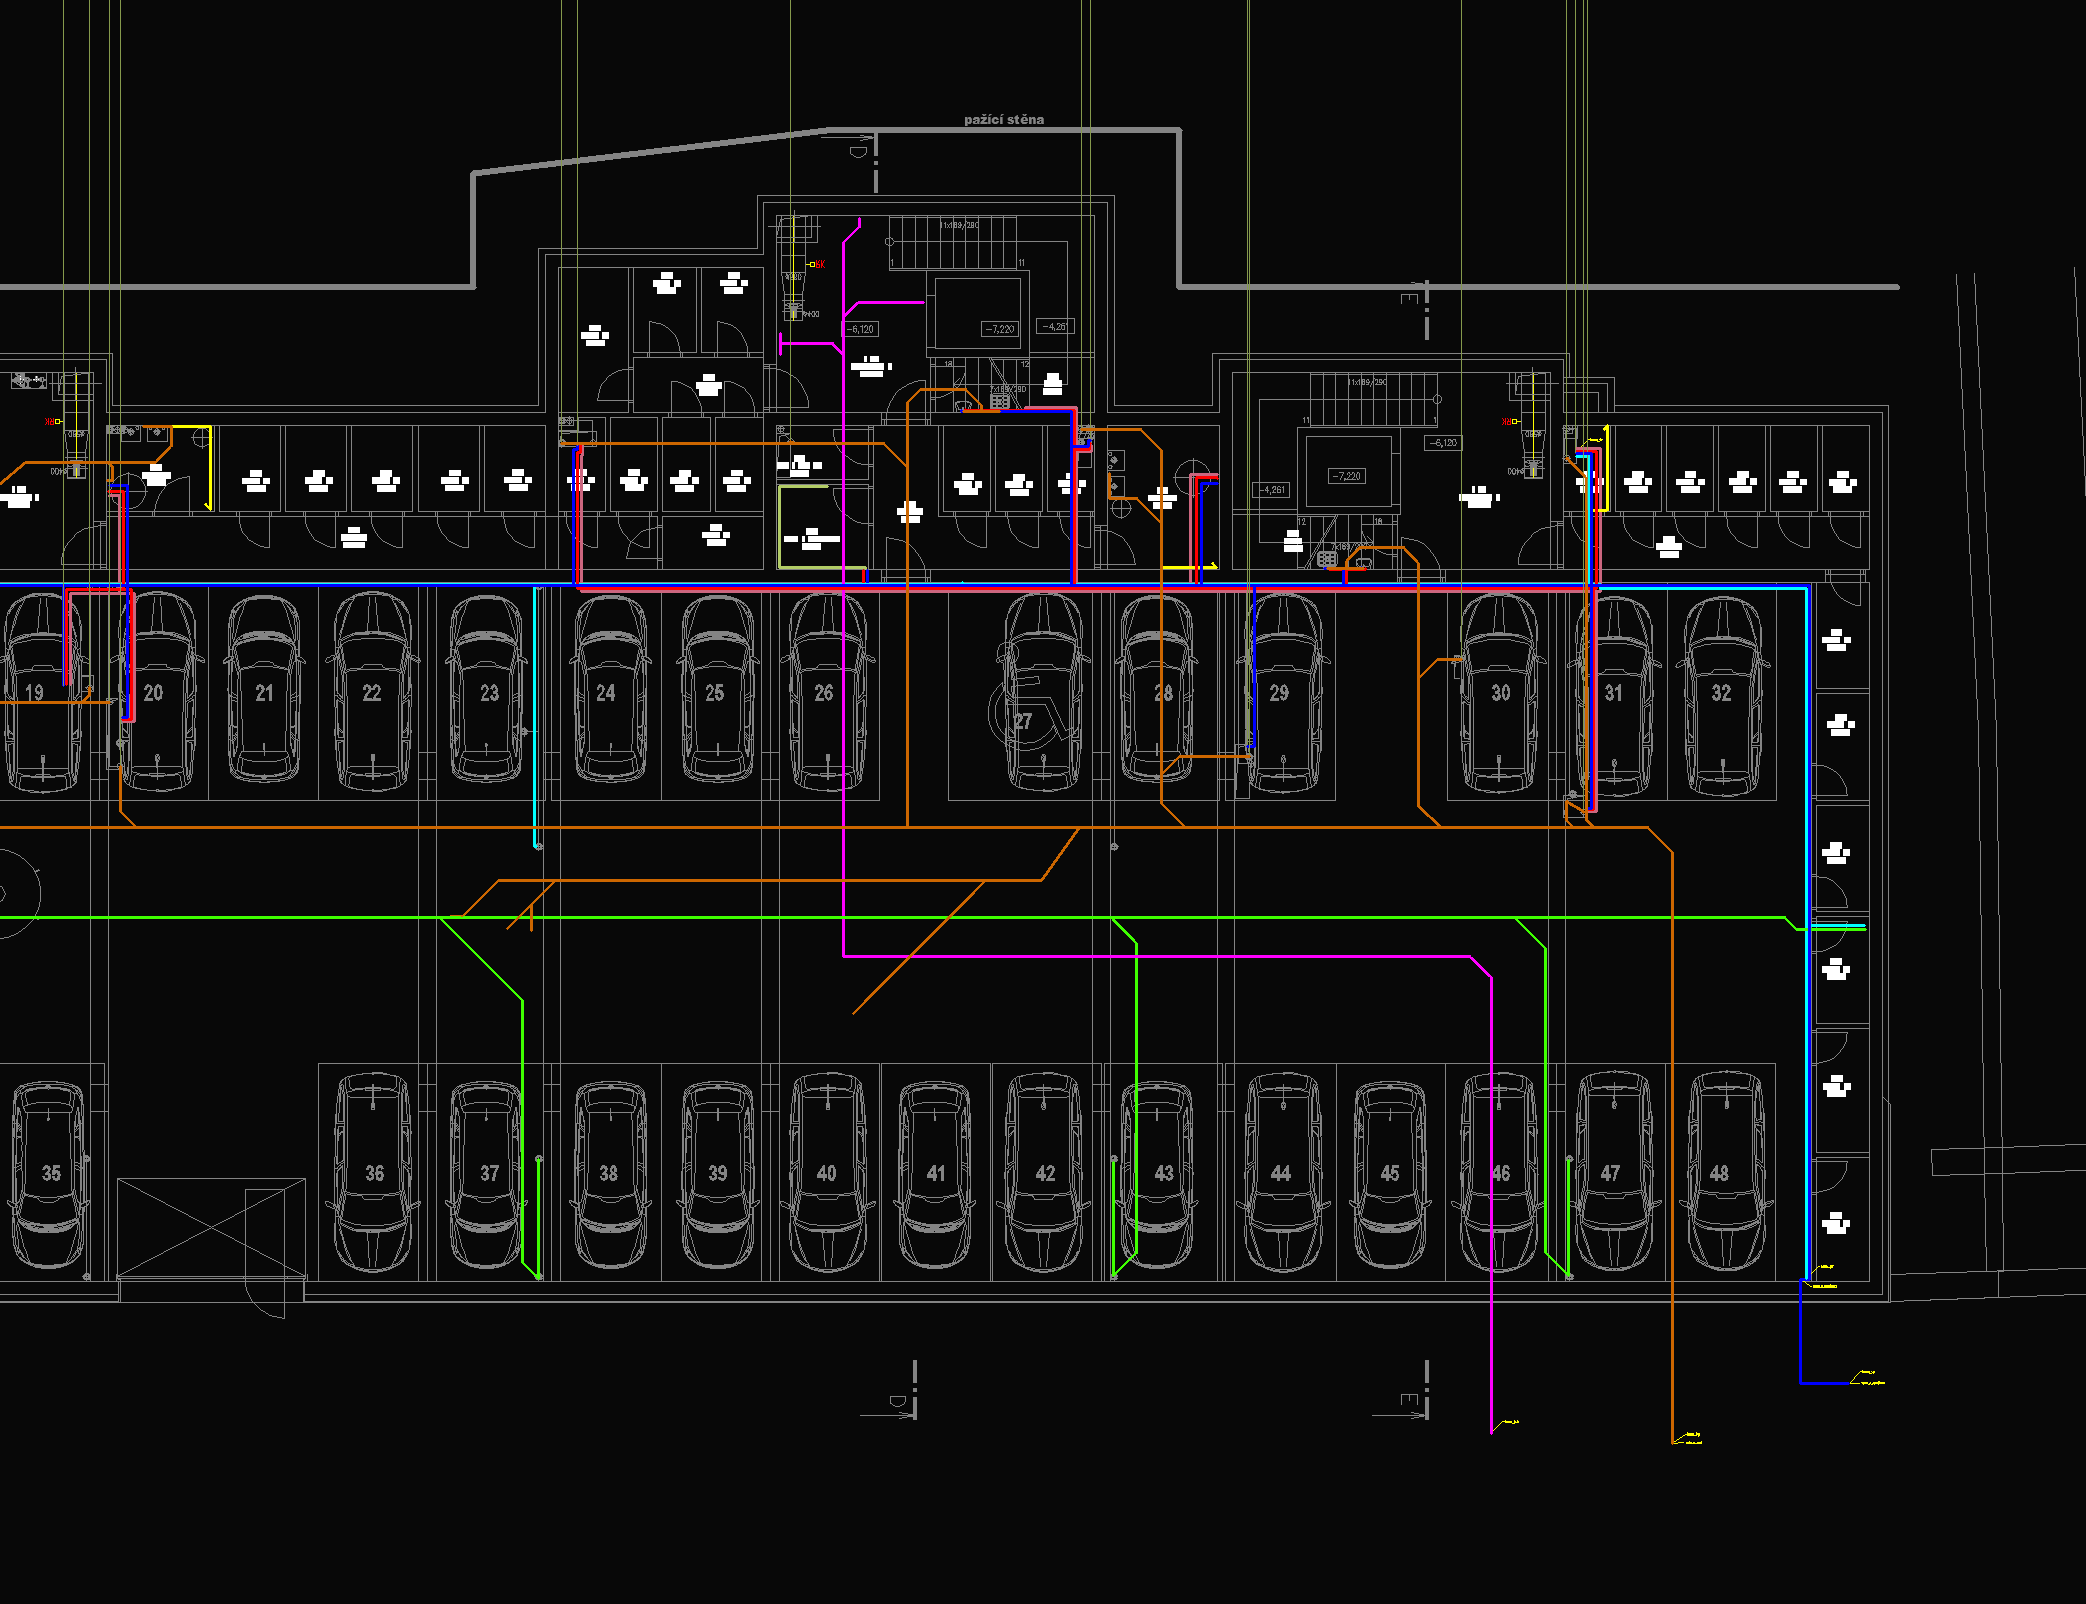This screenshot has height=1604, width=2086.
Task: Click parking space number 19
Action: (34, 692)
